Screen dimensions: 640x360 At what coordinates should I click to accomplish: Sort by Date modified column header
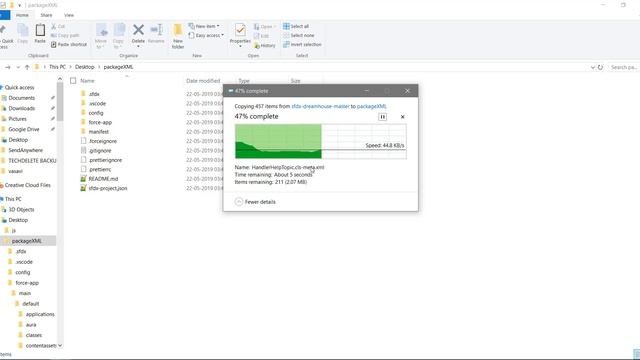point(203,81)
